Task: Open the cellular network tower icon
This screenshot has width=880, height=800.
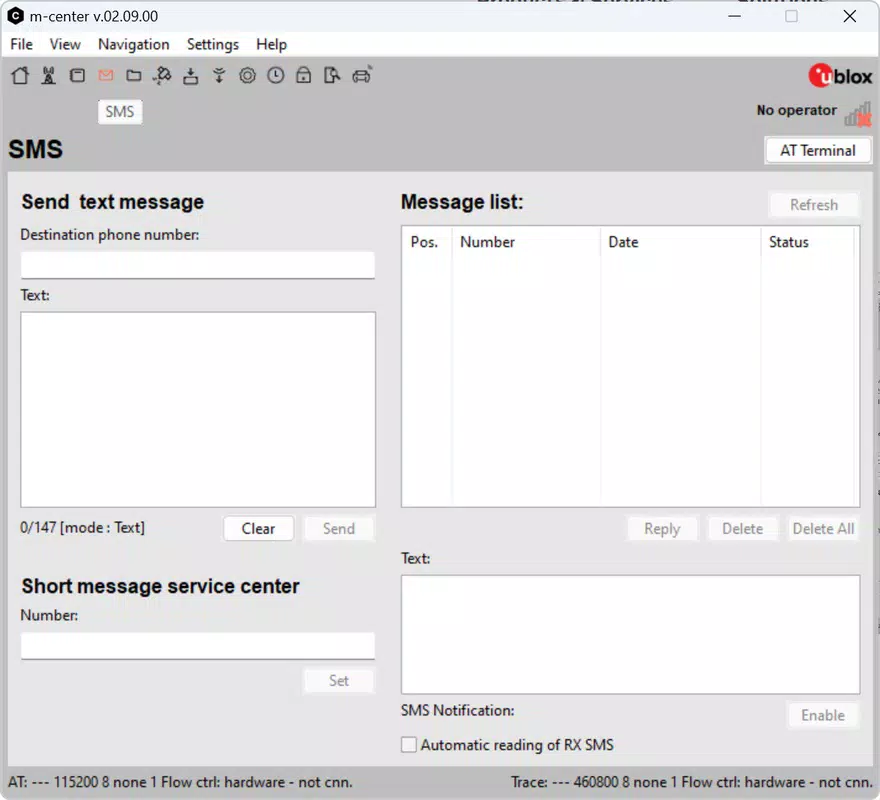Action: (x=49, y=75)
